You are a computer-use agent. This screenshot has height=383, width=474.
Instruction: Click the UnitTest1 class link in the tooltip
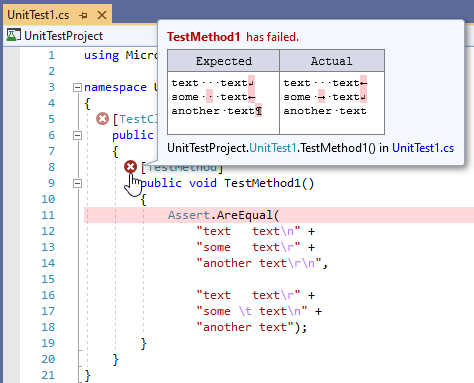(x=273, y=148)
